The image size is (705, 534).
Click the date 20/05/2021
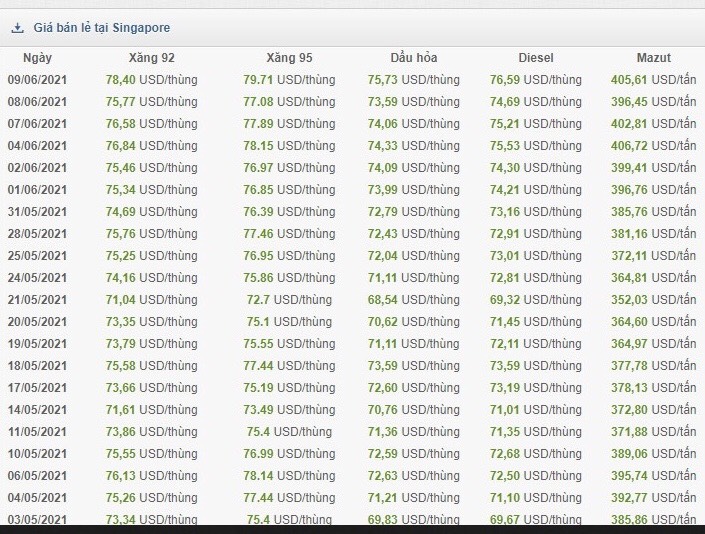pyautogui.click(x=37, y=322)
